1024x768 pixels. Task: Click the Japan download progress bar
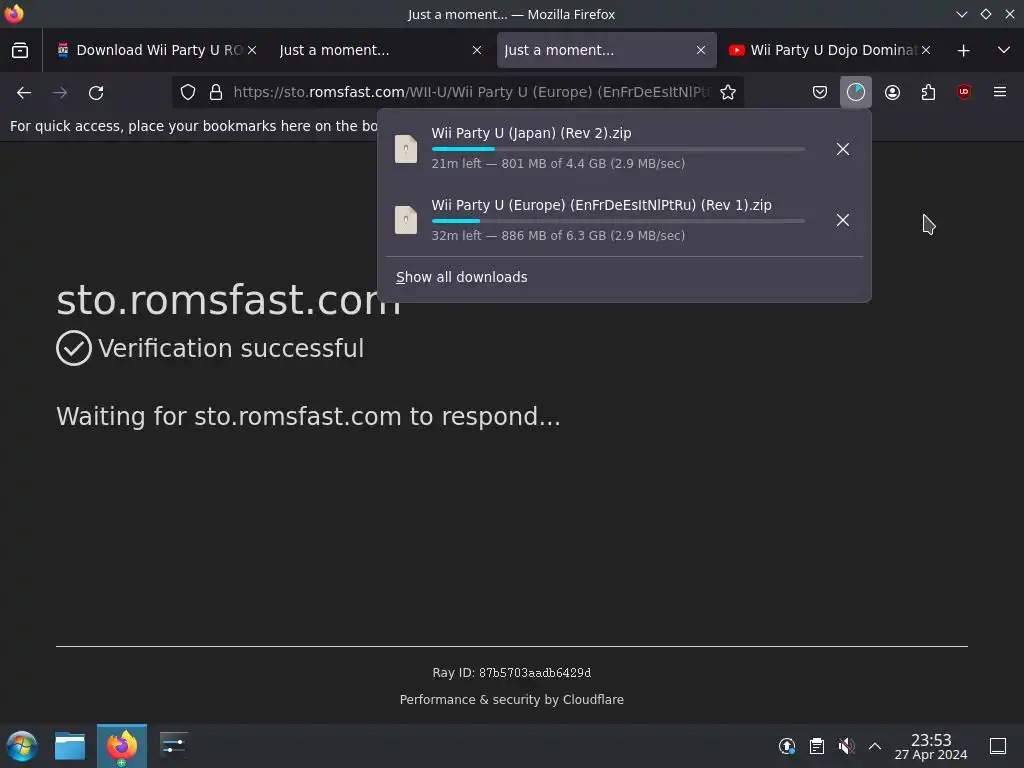[618, 149]
